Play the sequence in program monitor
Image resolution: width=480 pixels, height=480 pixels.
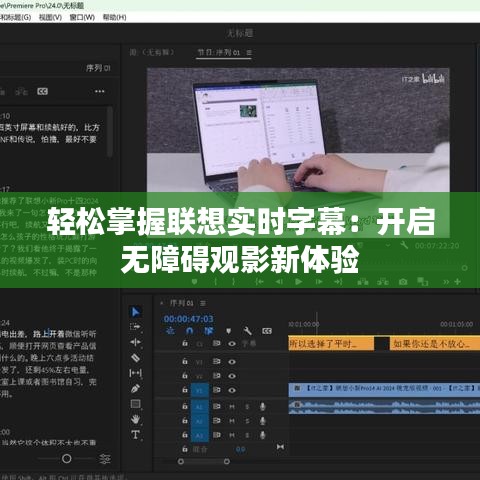tap(299, 282)
